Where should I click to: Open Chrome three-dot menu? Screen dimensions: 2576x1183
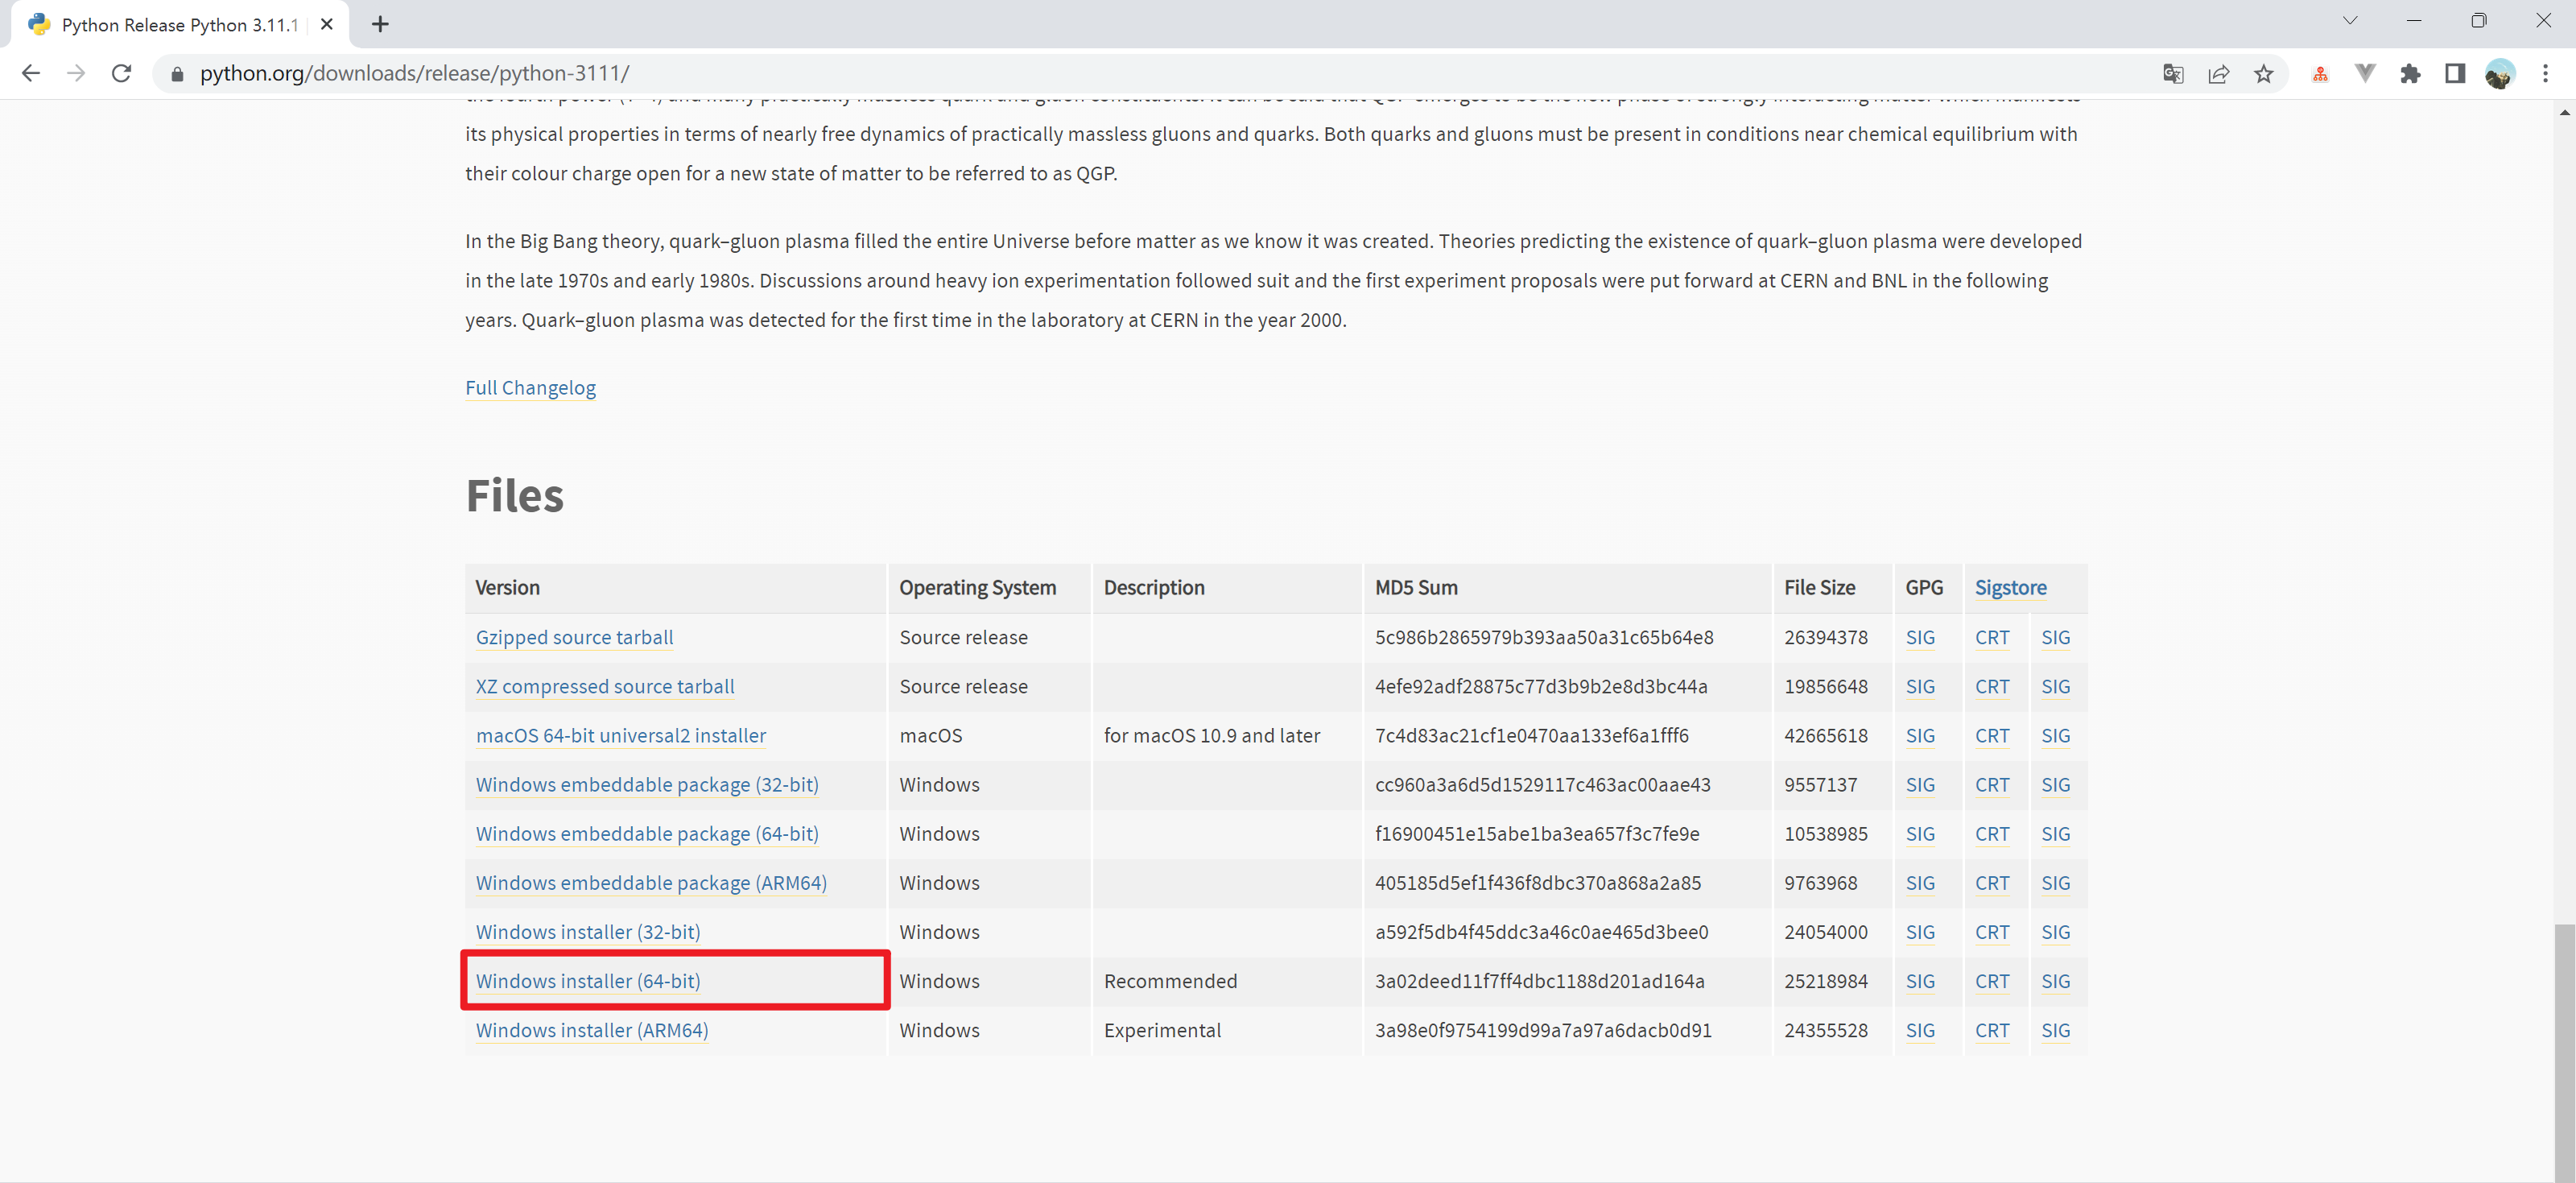coord(2545,73)
